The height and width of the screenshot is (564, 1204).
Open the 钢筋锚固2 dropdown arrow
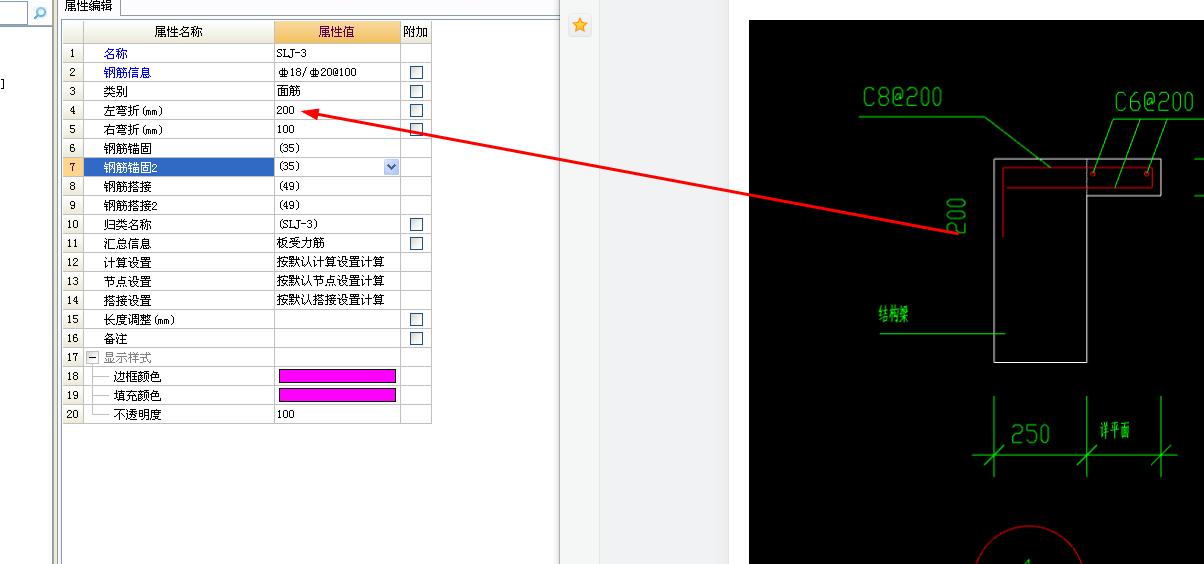(x=391, y=167)
